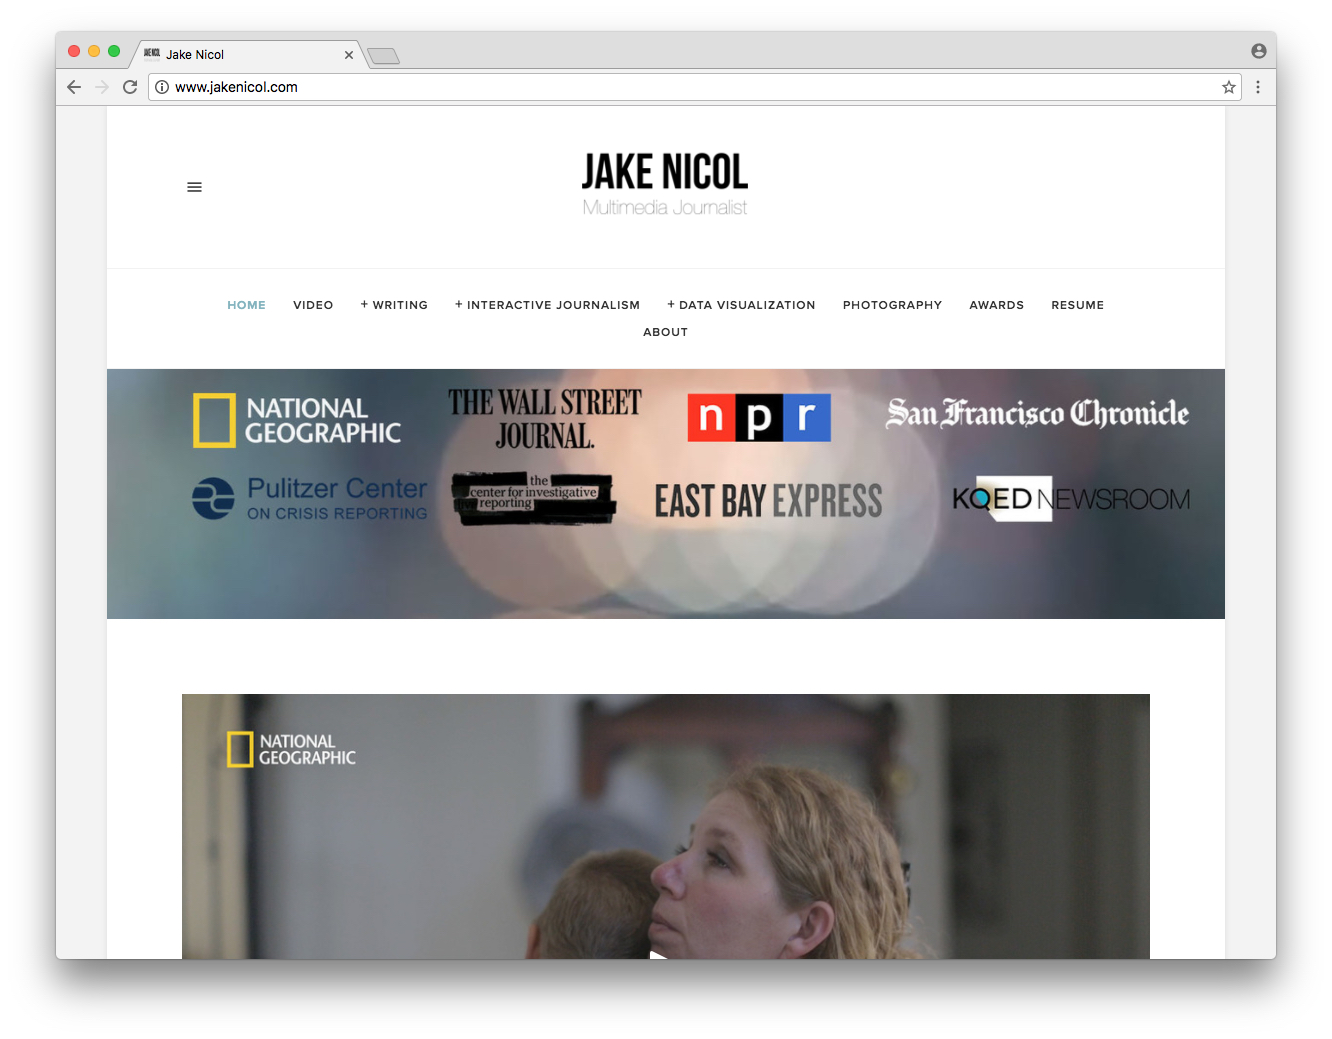Reload the page
This screenshot has width=1332, height=1039.
point(130,87)
